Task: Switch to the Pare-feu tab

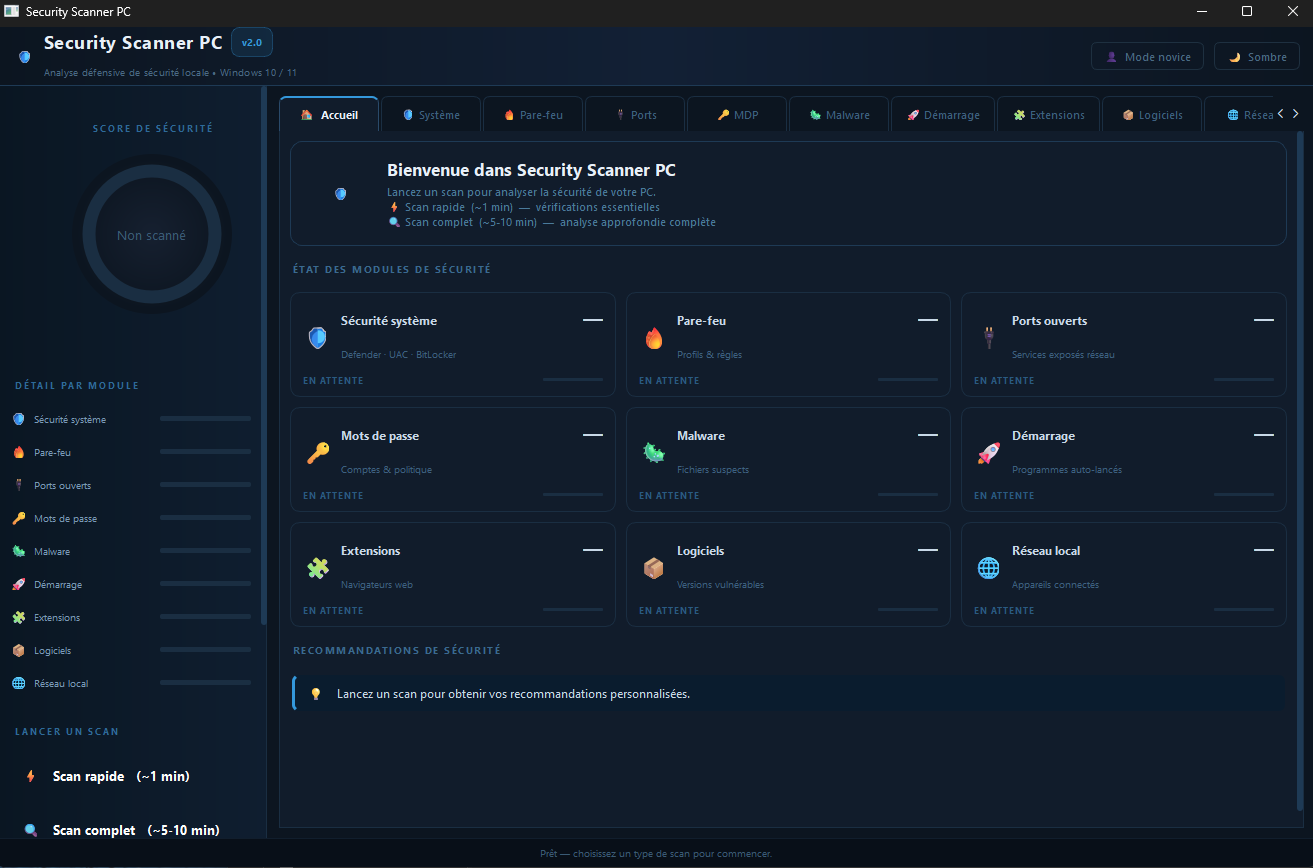Action: [532, 115]
